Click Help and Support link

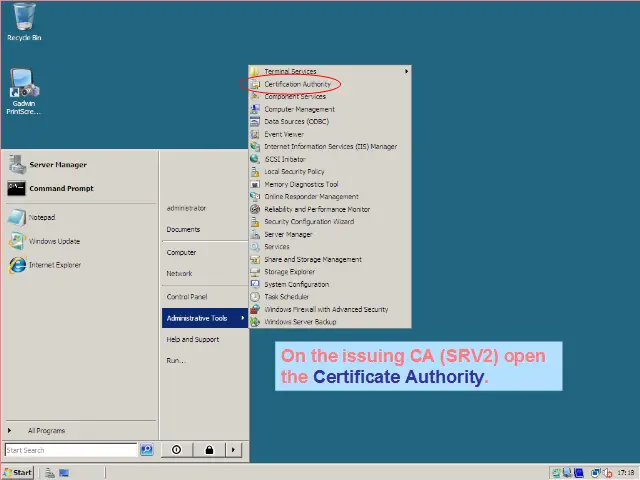click(x=192, y=340)
